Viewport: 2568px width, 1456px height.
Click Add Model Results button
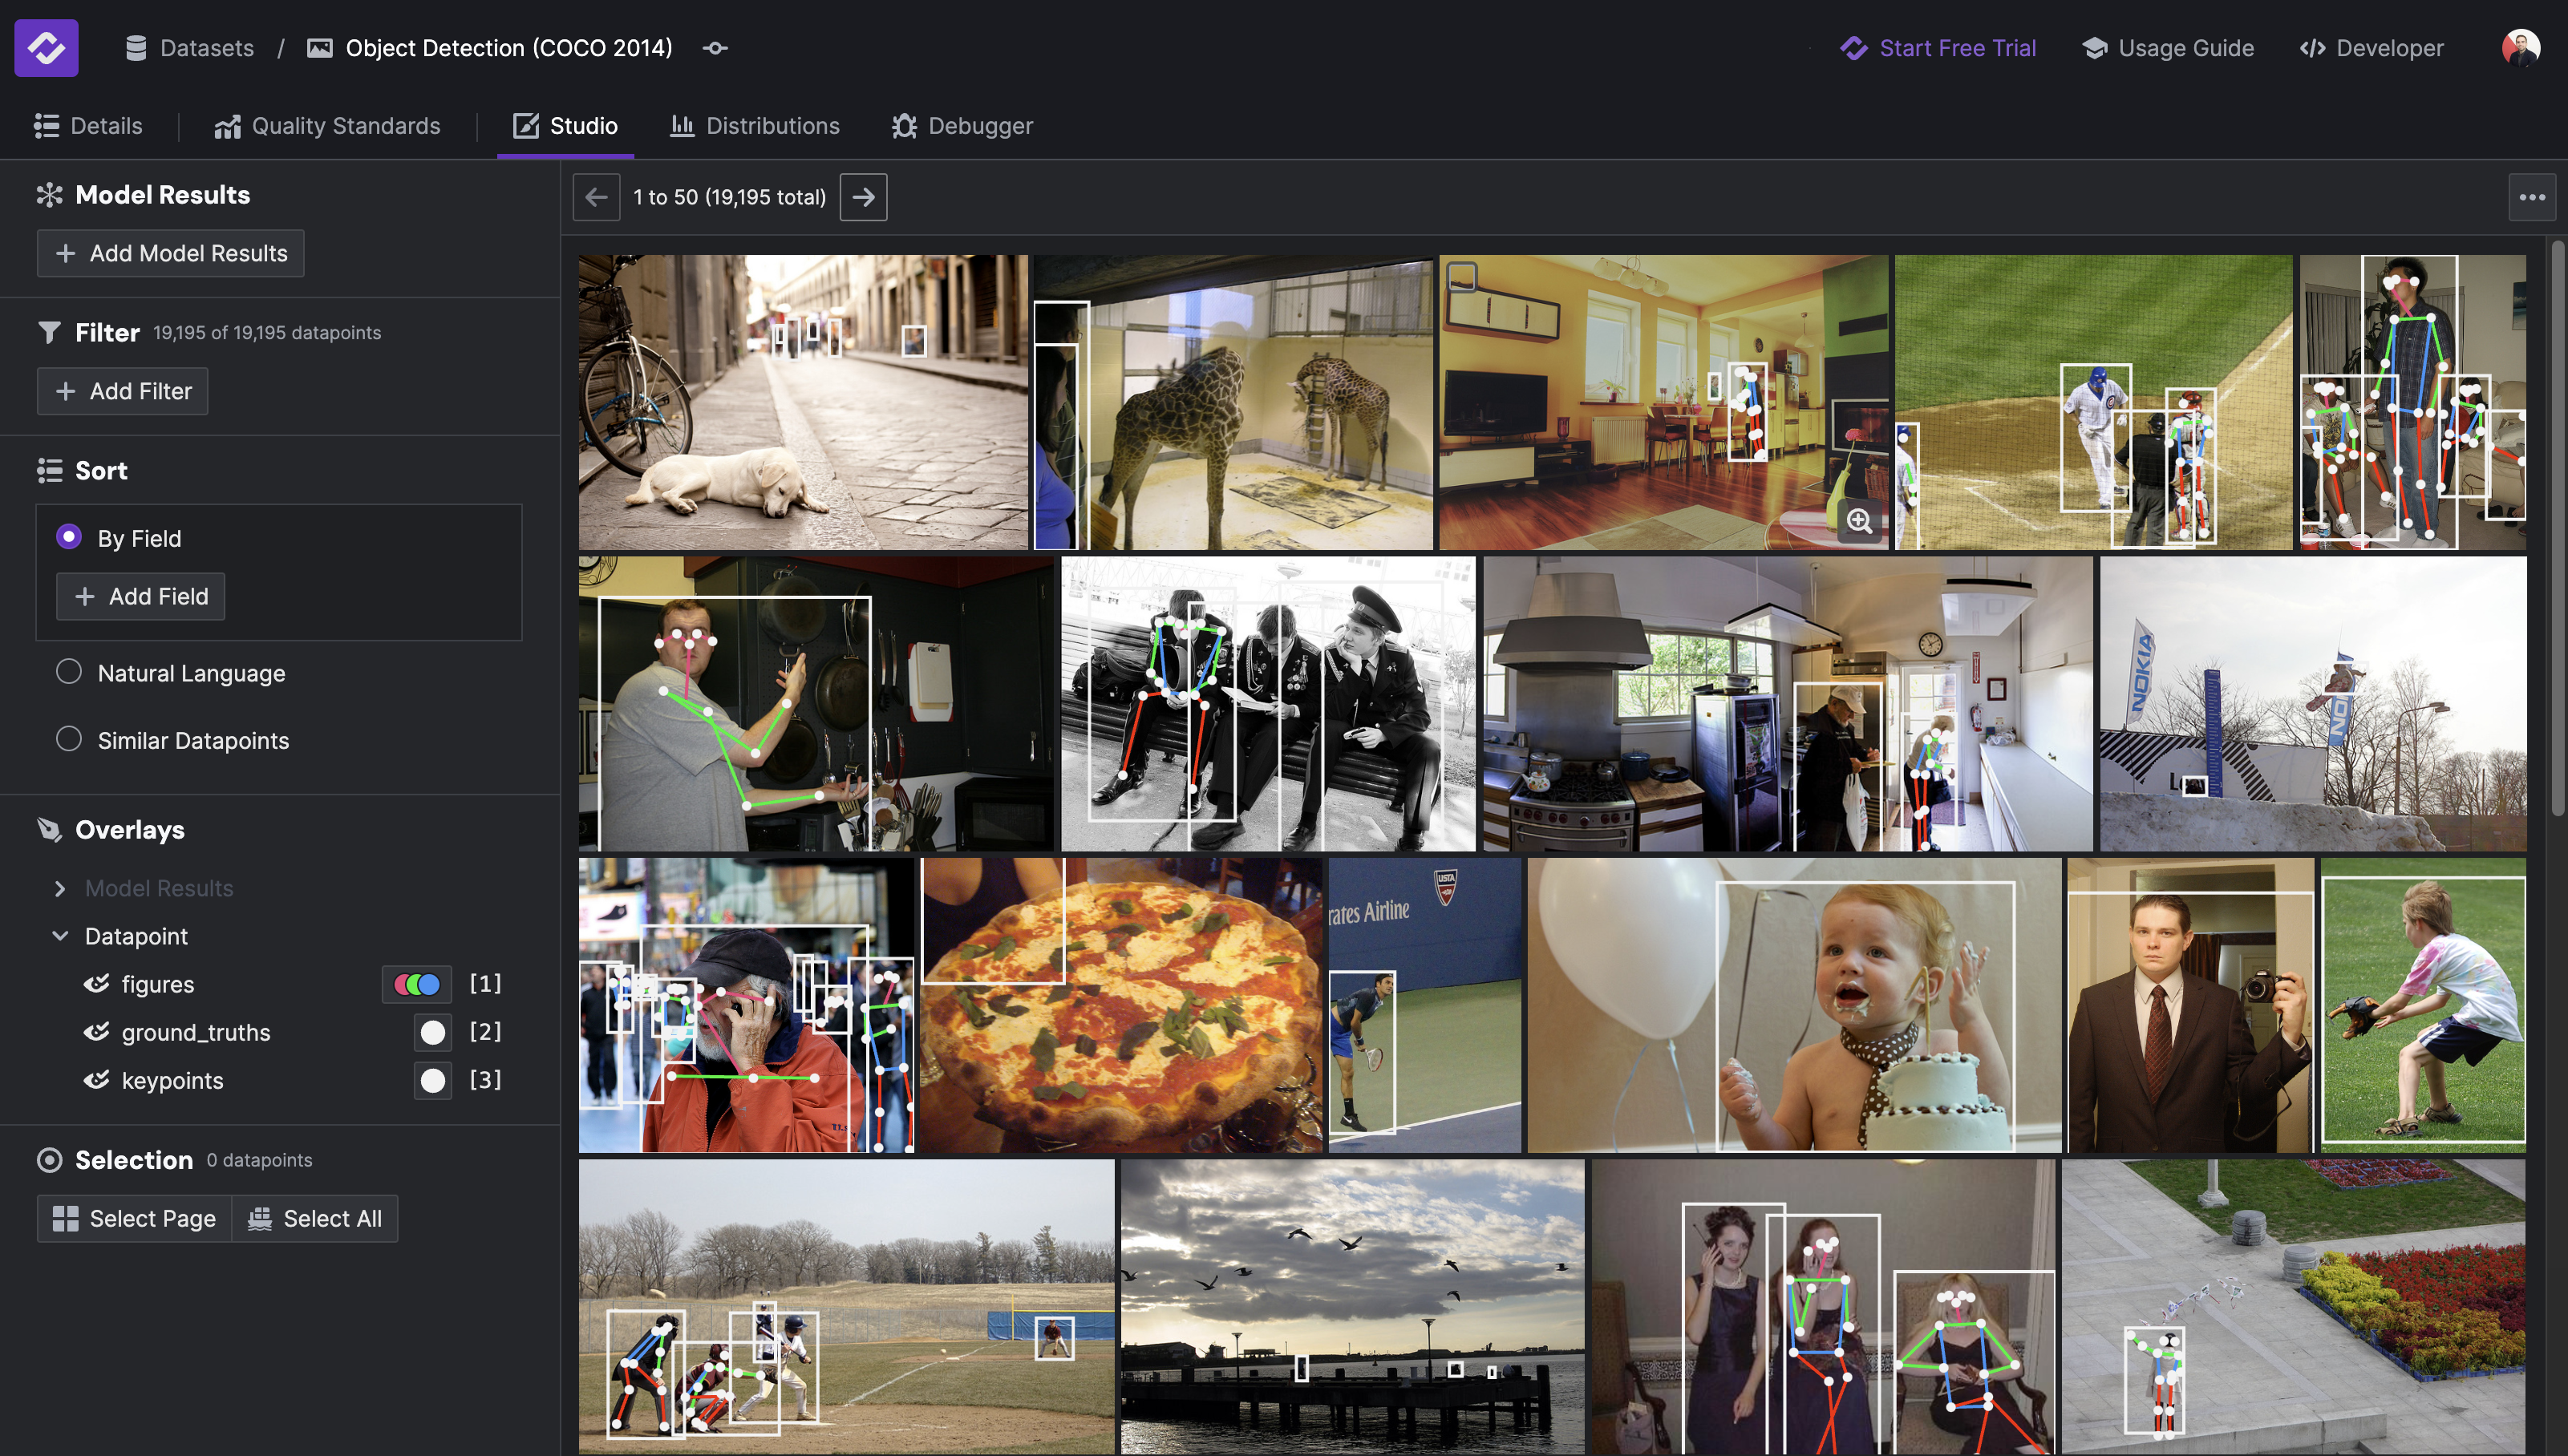[170, 253]
